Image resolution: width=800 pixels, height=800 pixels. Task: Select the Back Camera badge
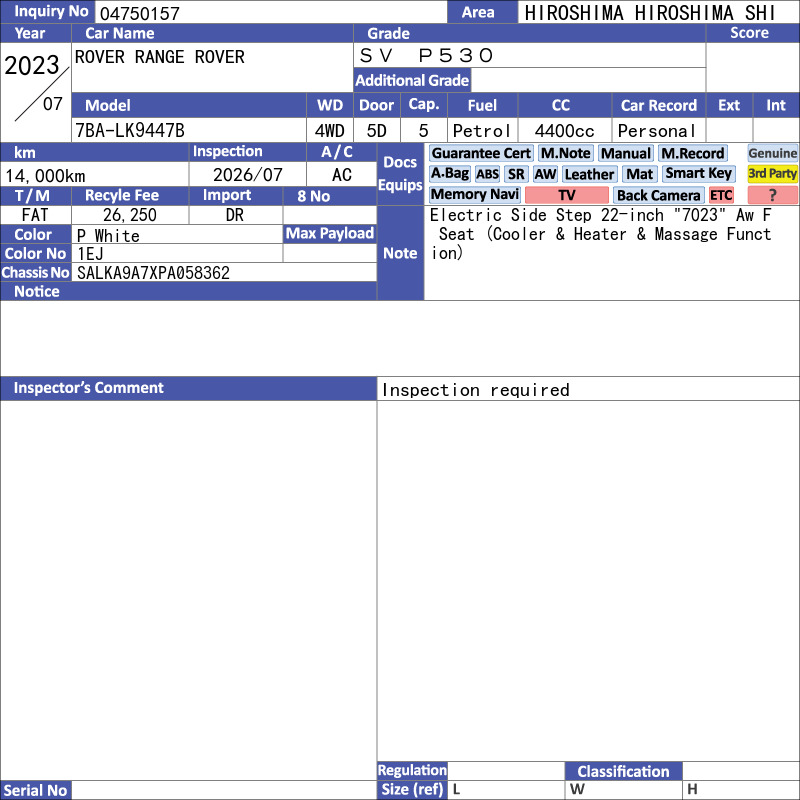click(658, 195)
